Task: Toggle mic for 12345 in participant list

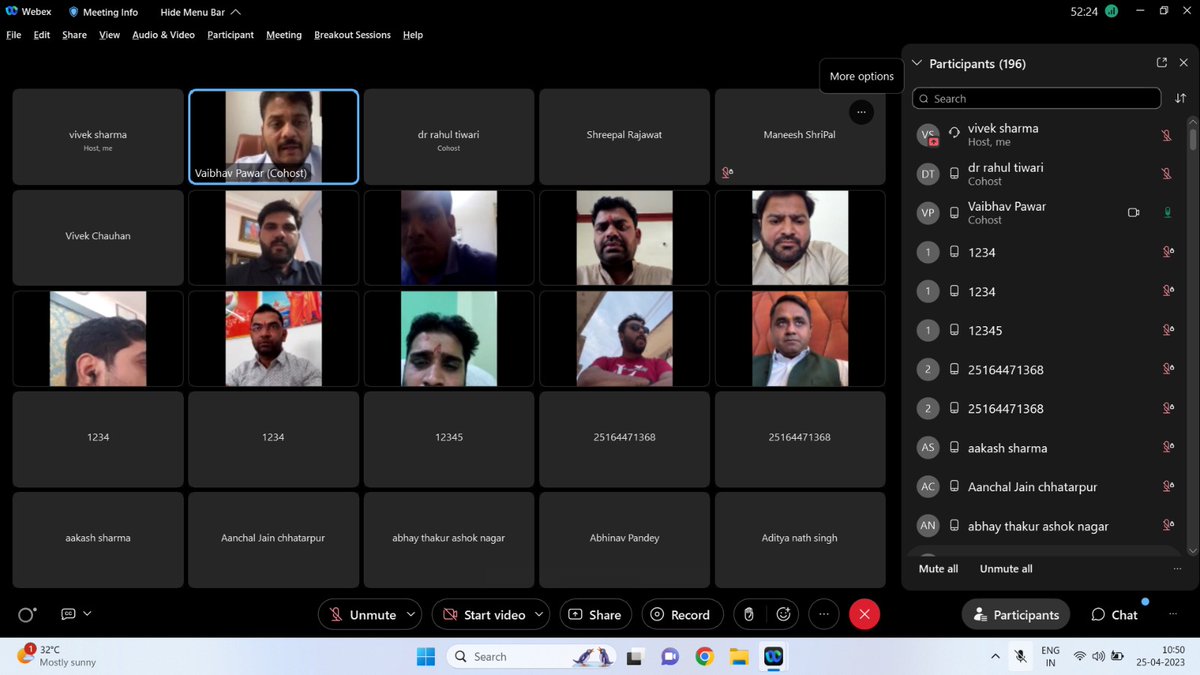Action: coord(1167,330)
